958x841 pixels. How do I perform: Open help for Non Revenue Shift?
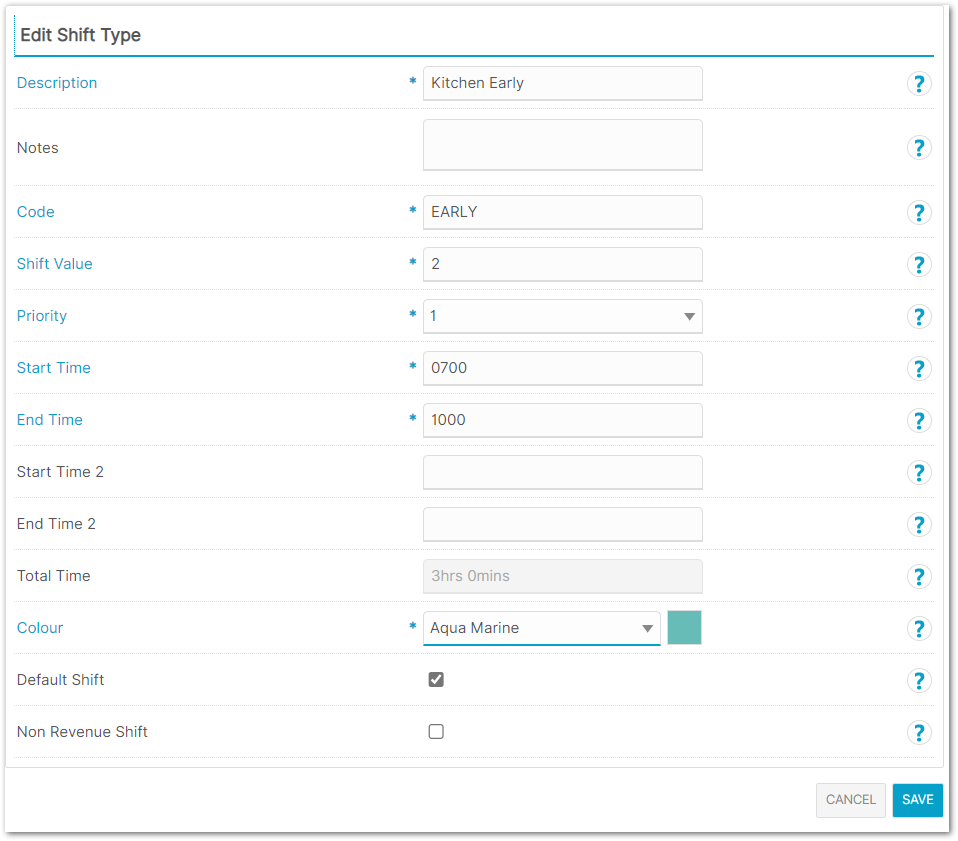tap(919, 732)
